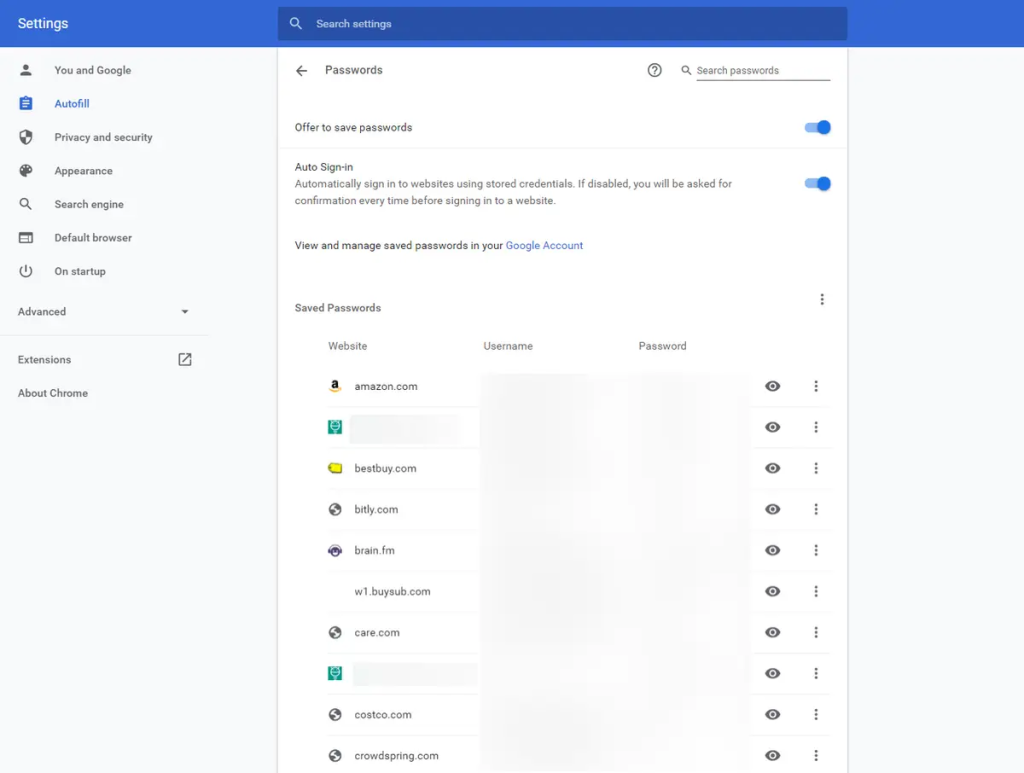Image resolution: width=1024 pixels, height=773 pixels.
Task: Show password for w1.buysub.com
Action: point(773,591)
